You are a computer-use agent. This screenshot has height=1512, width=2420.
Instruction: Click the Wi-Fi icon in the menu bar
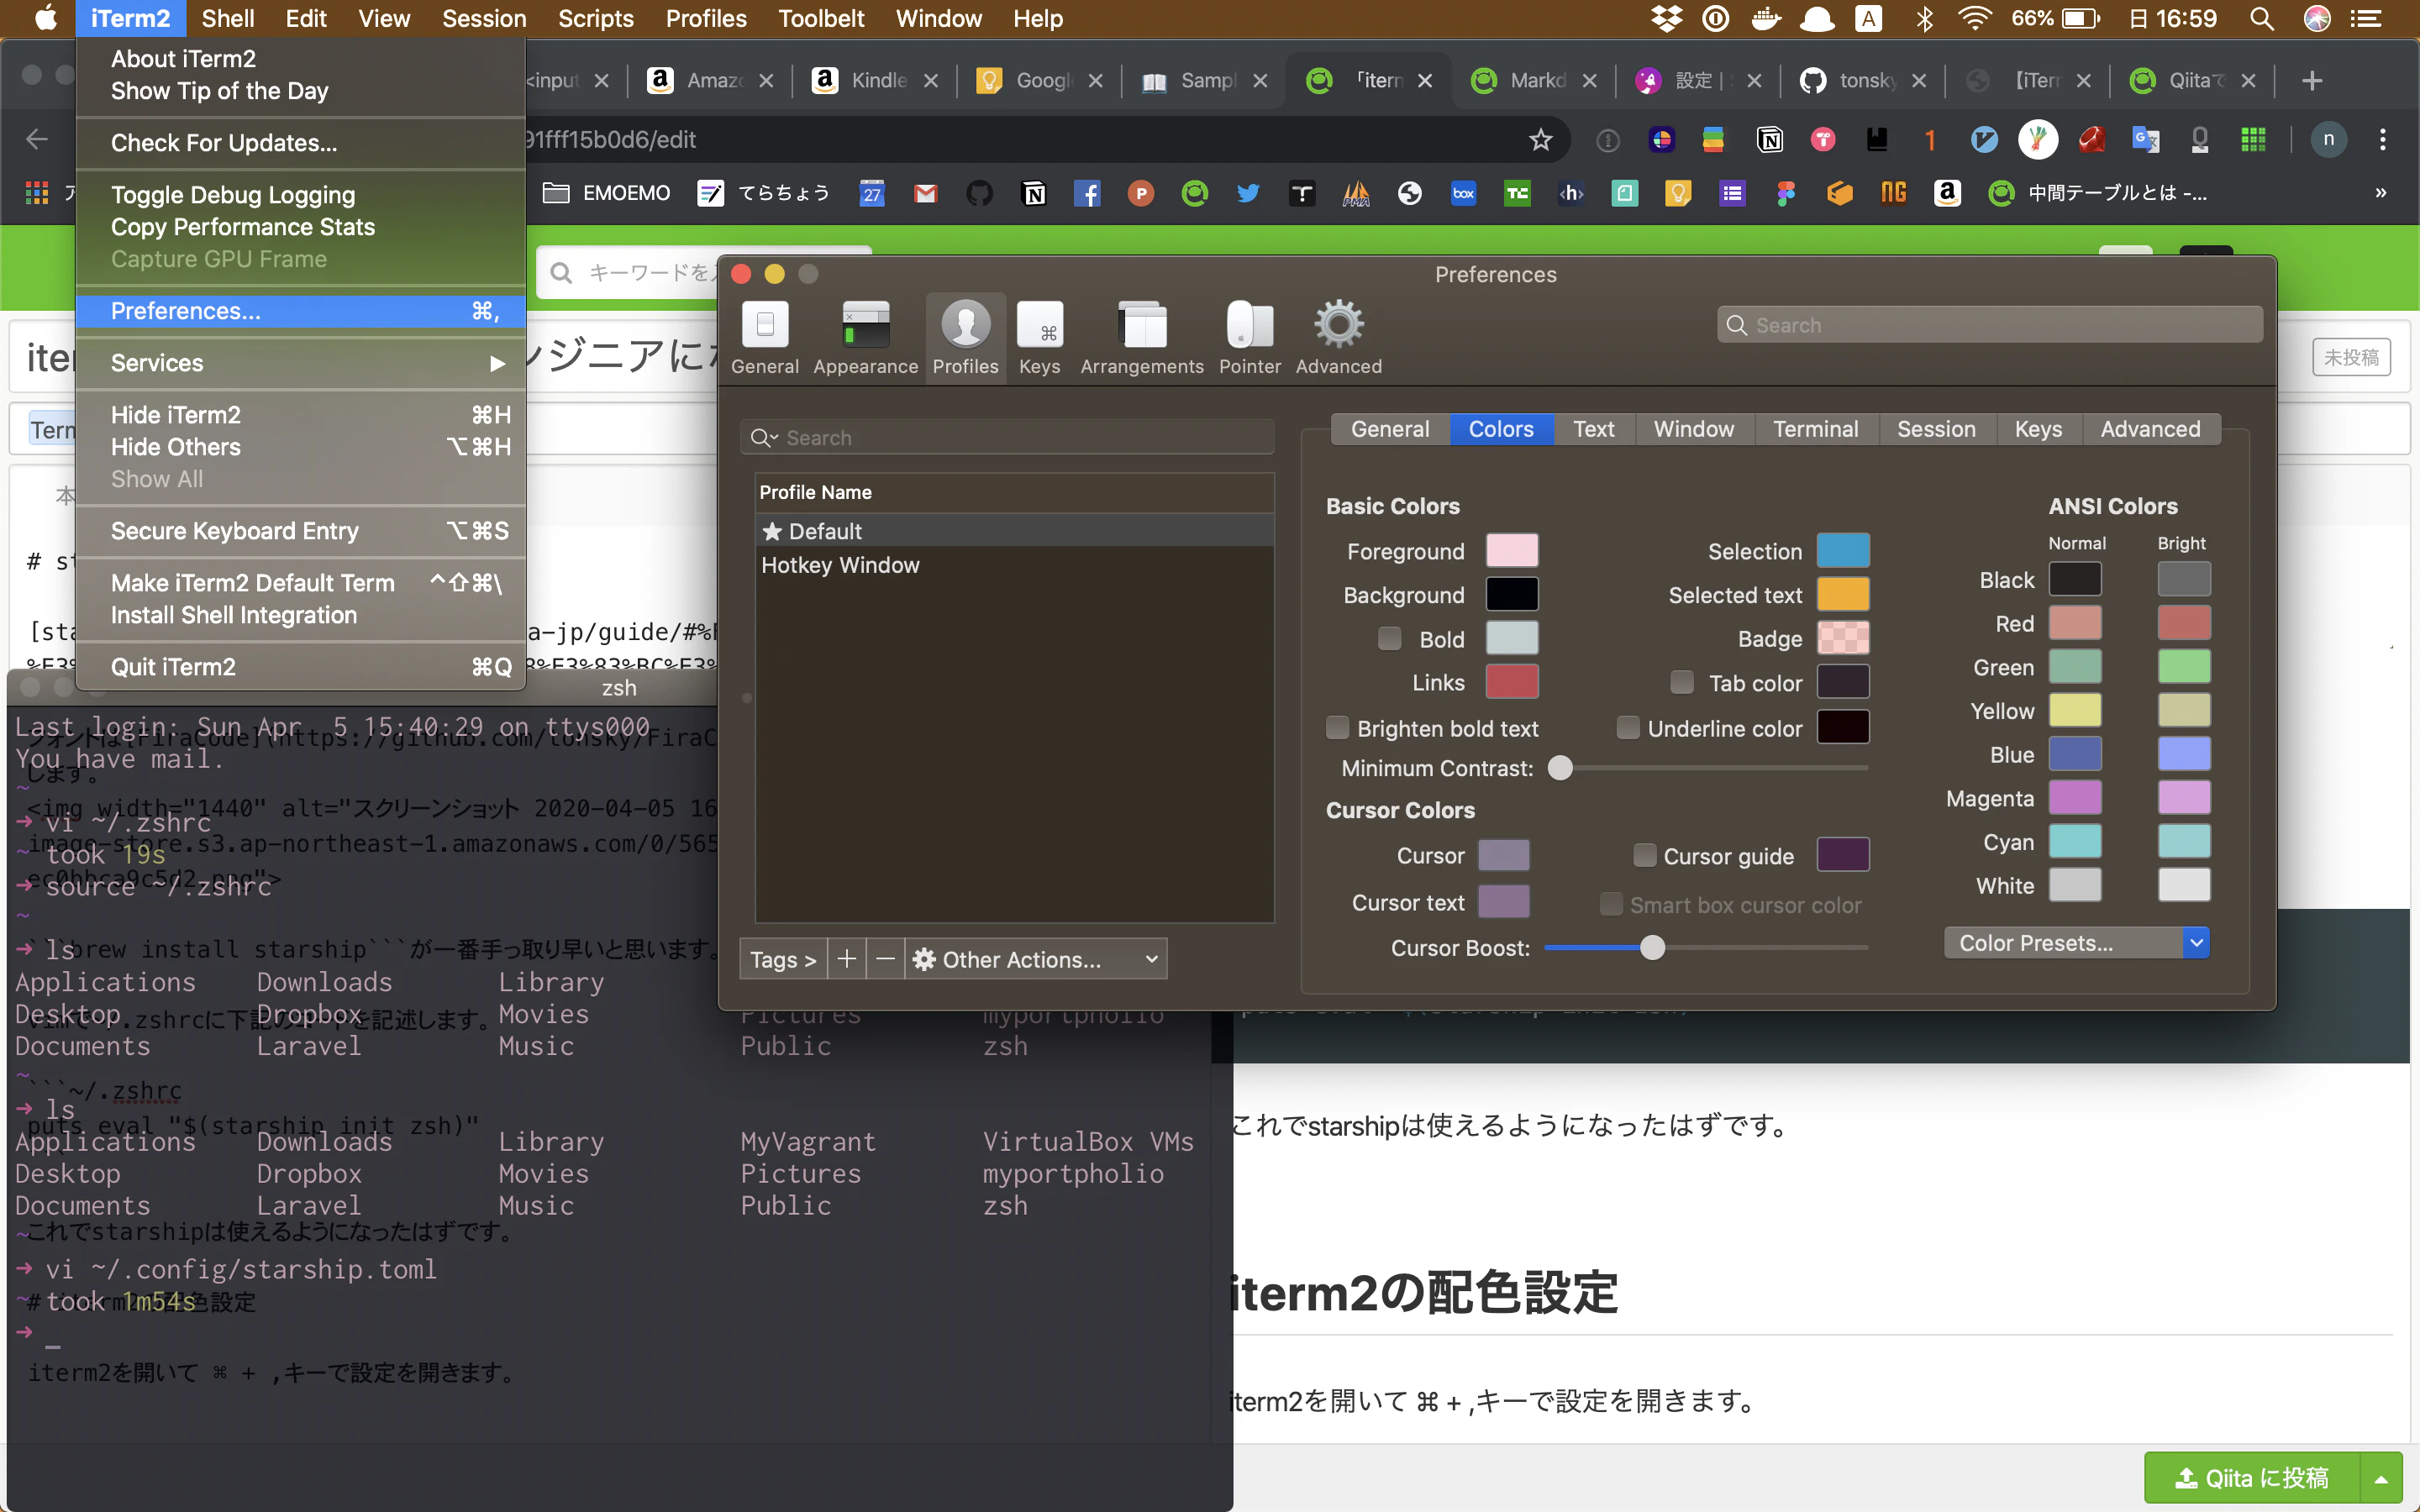point(1974,19)
